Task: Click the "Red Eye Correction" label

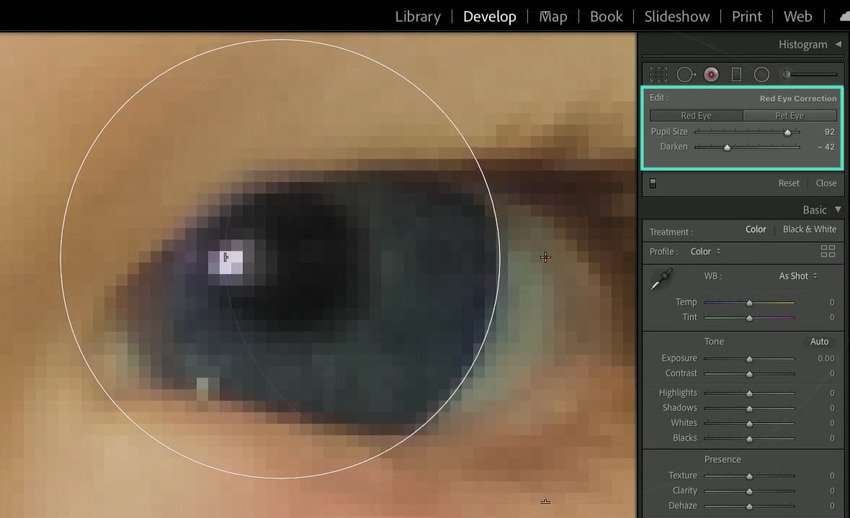Action: (798, 99)
